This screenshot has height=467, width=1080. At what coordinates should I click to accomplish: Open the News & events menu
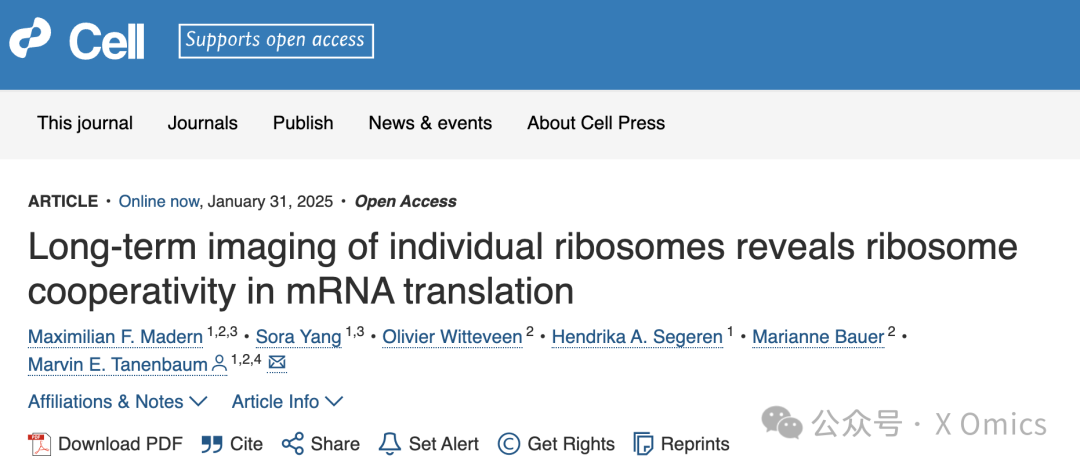430,123
